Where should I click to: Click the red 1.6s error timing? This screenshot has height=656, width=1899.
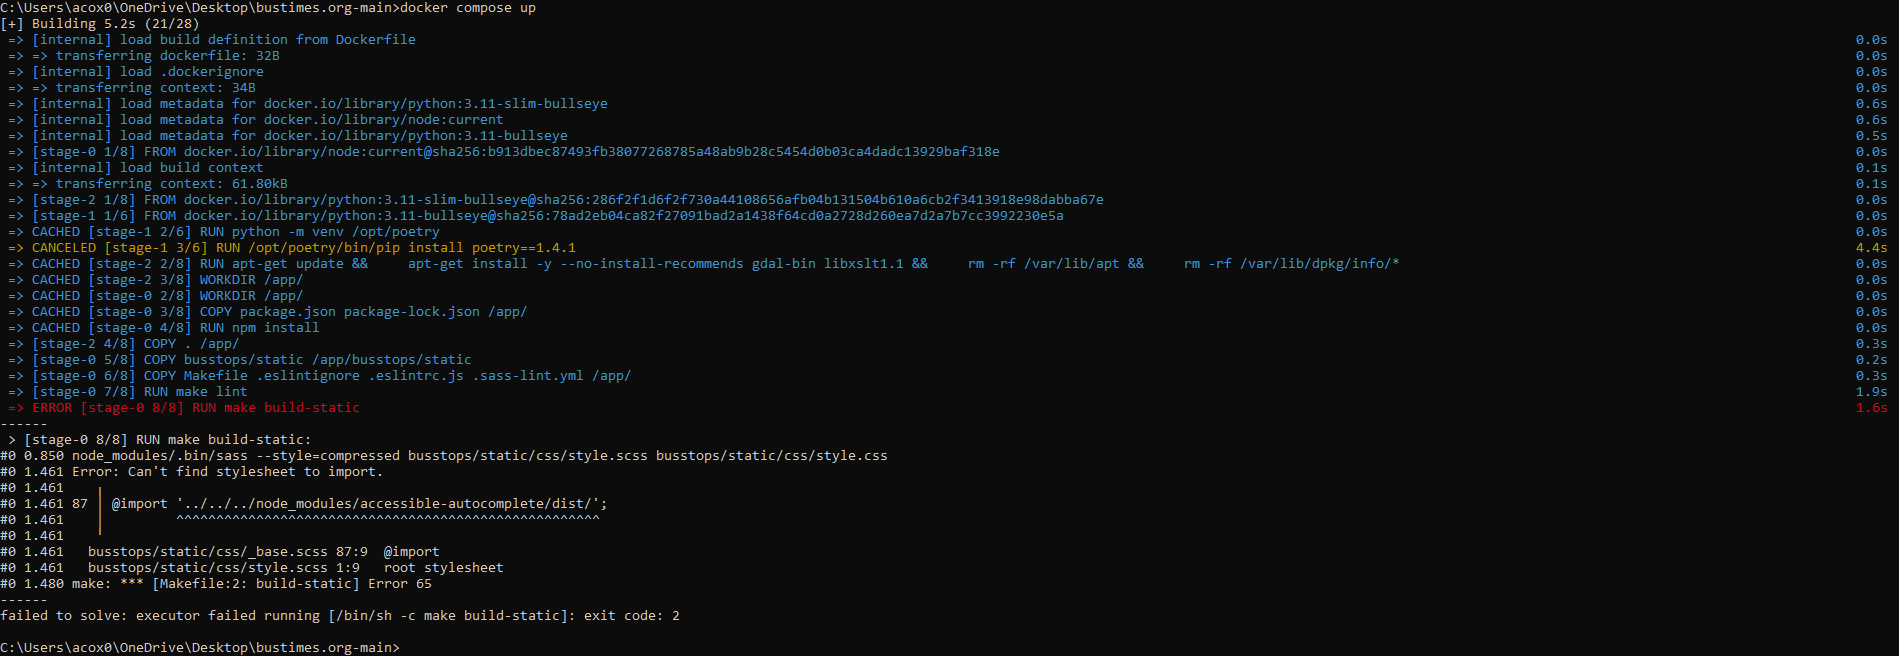click(x=1871, y=408)
